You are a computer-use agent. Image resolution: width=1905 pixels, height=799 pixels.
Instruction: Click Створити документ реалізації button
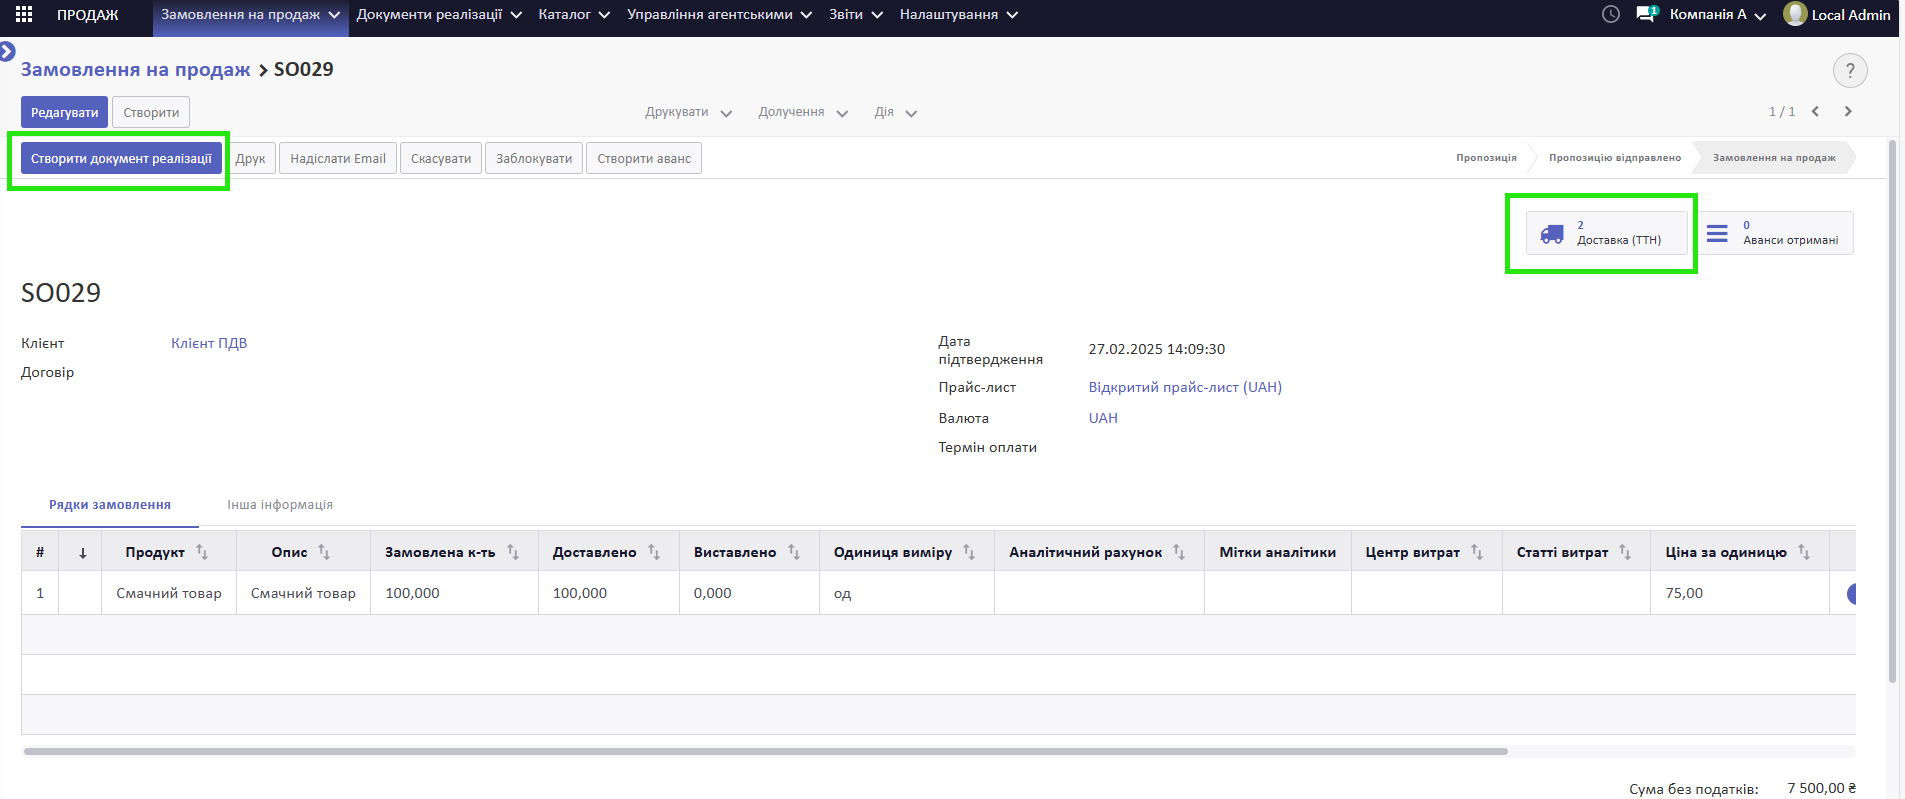tap(121, 158)
